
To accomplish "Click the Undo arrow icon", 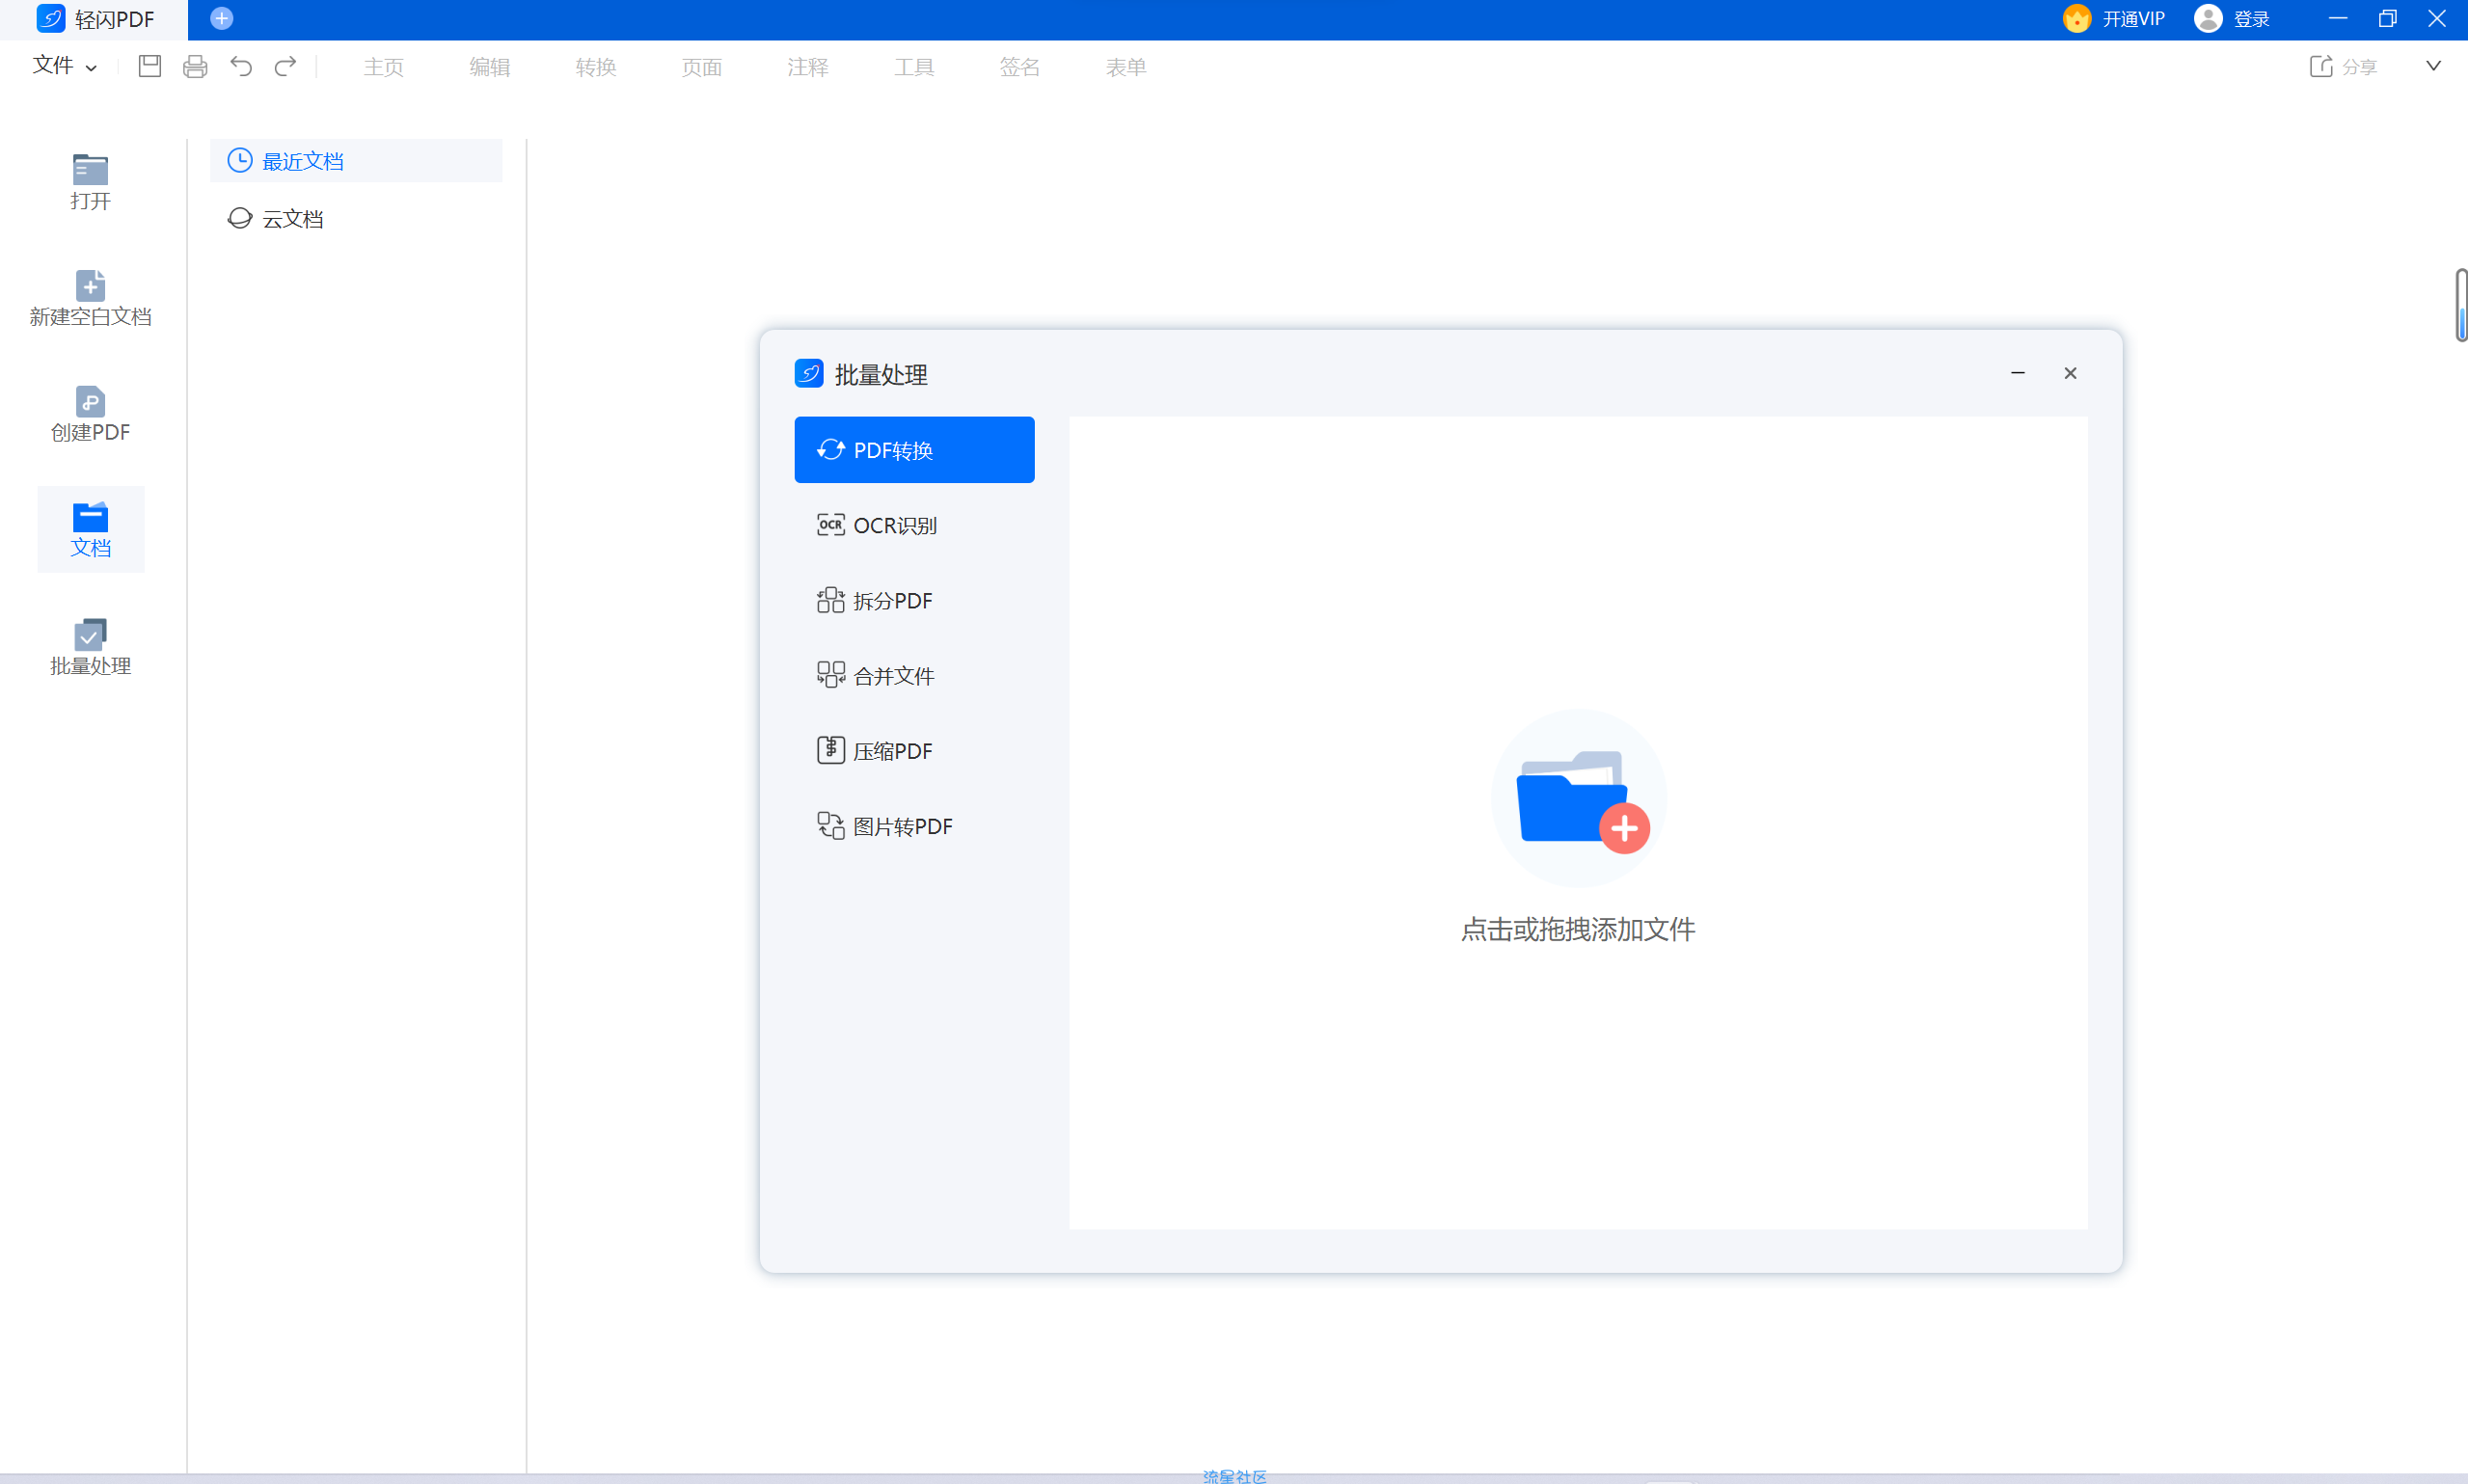I will coord(241,67).
